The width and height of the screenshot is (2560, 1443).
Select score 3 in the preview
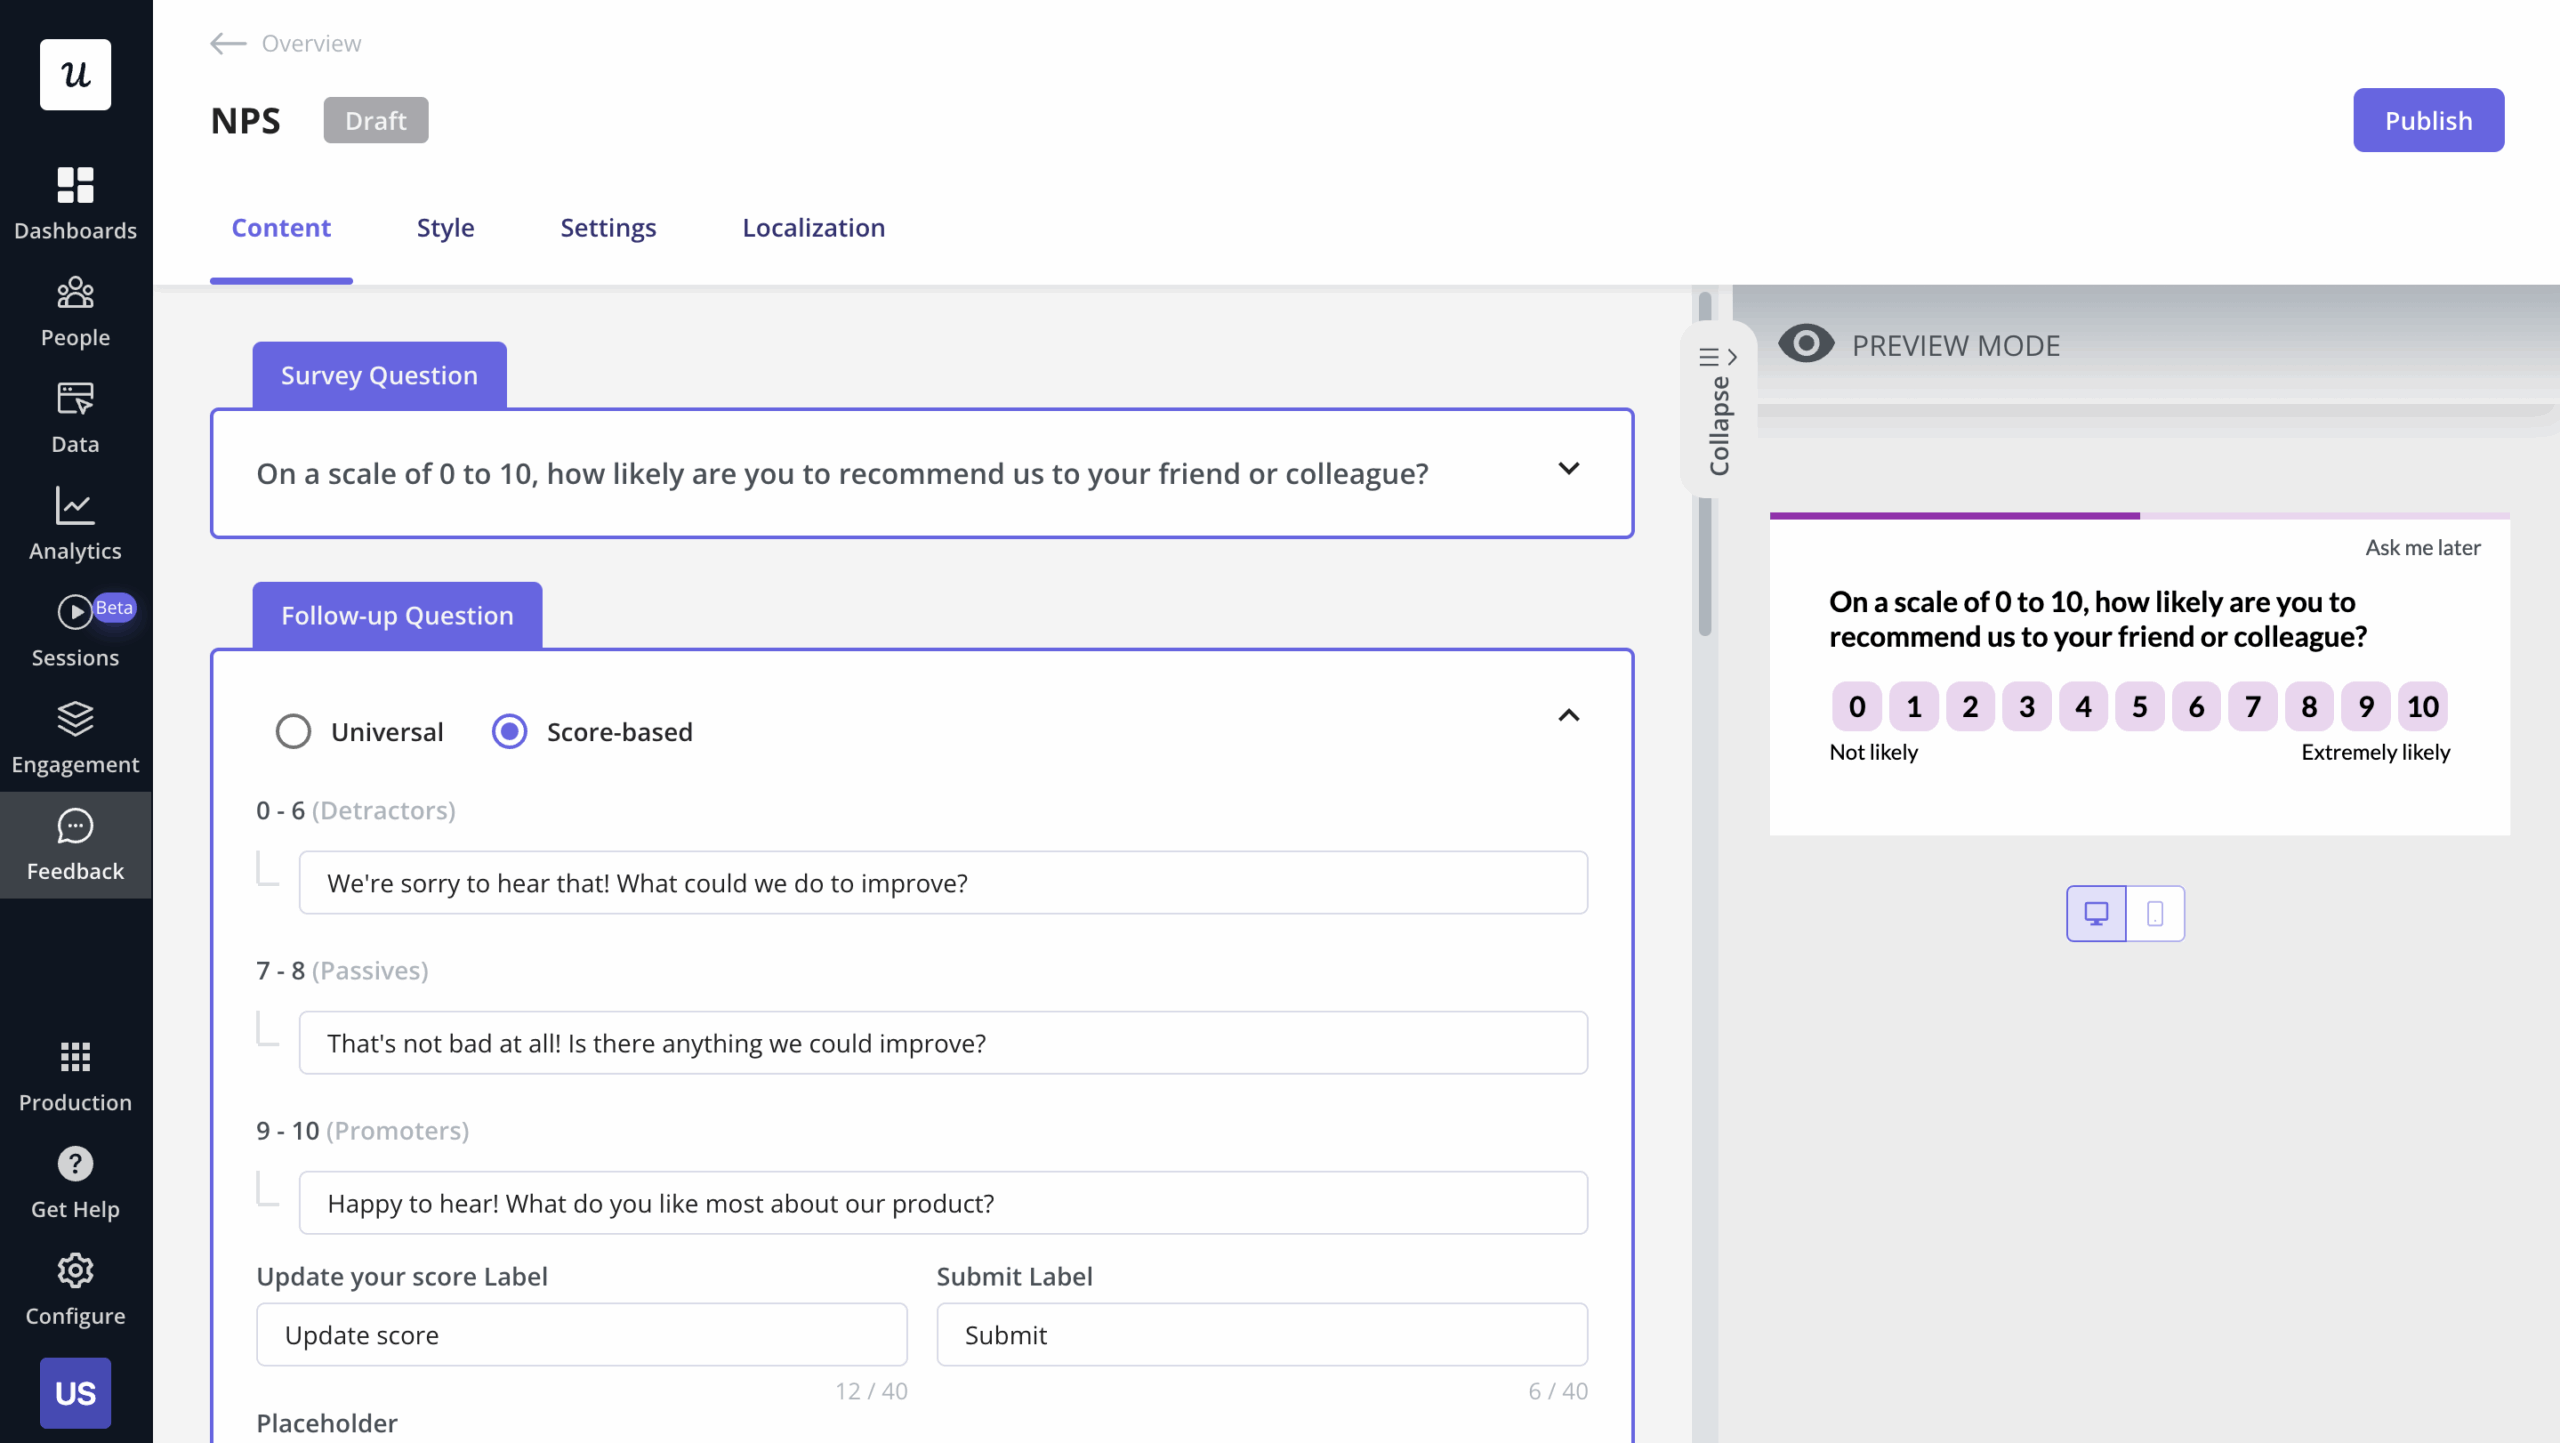point(2027,707)
